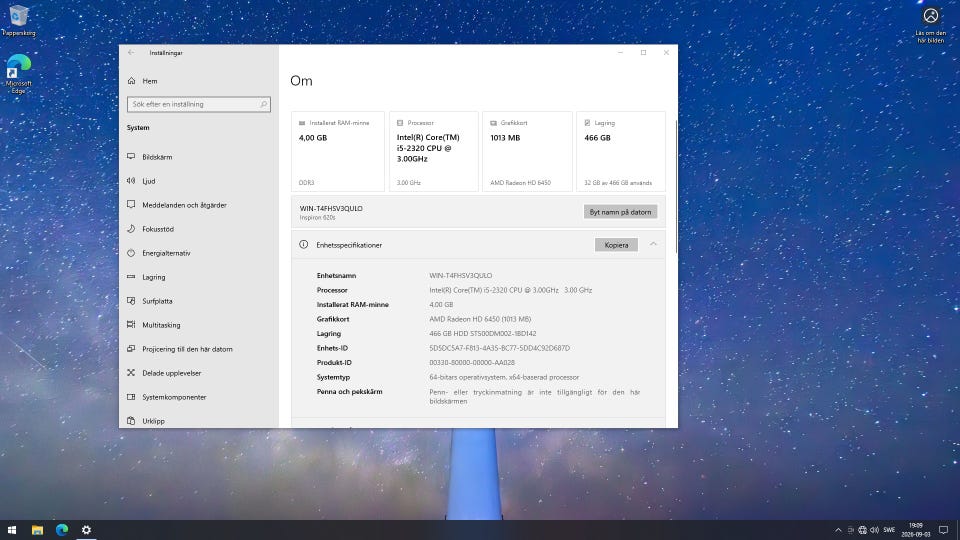Open the notification center icon
This screenshot has height=540, width=960.
tap(943, 530)
